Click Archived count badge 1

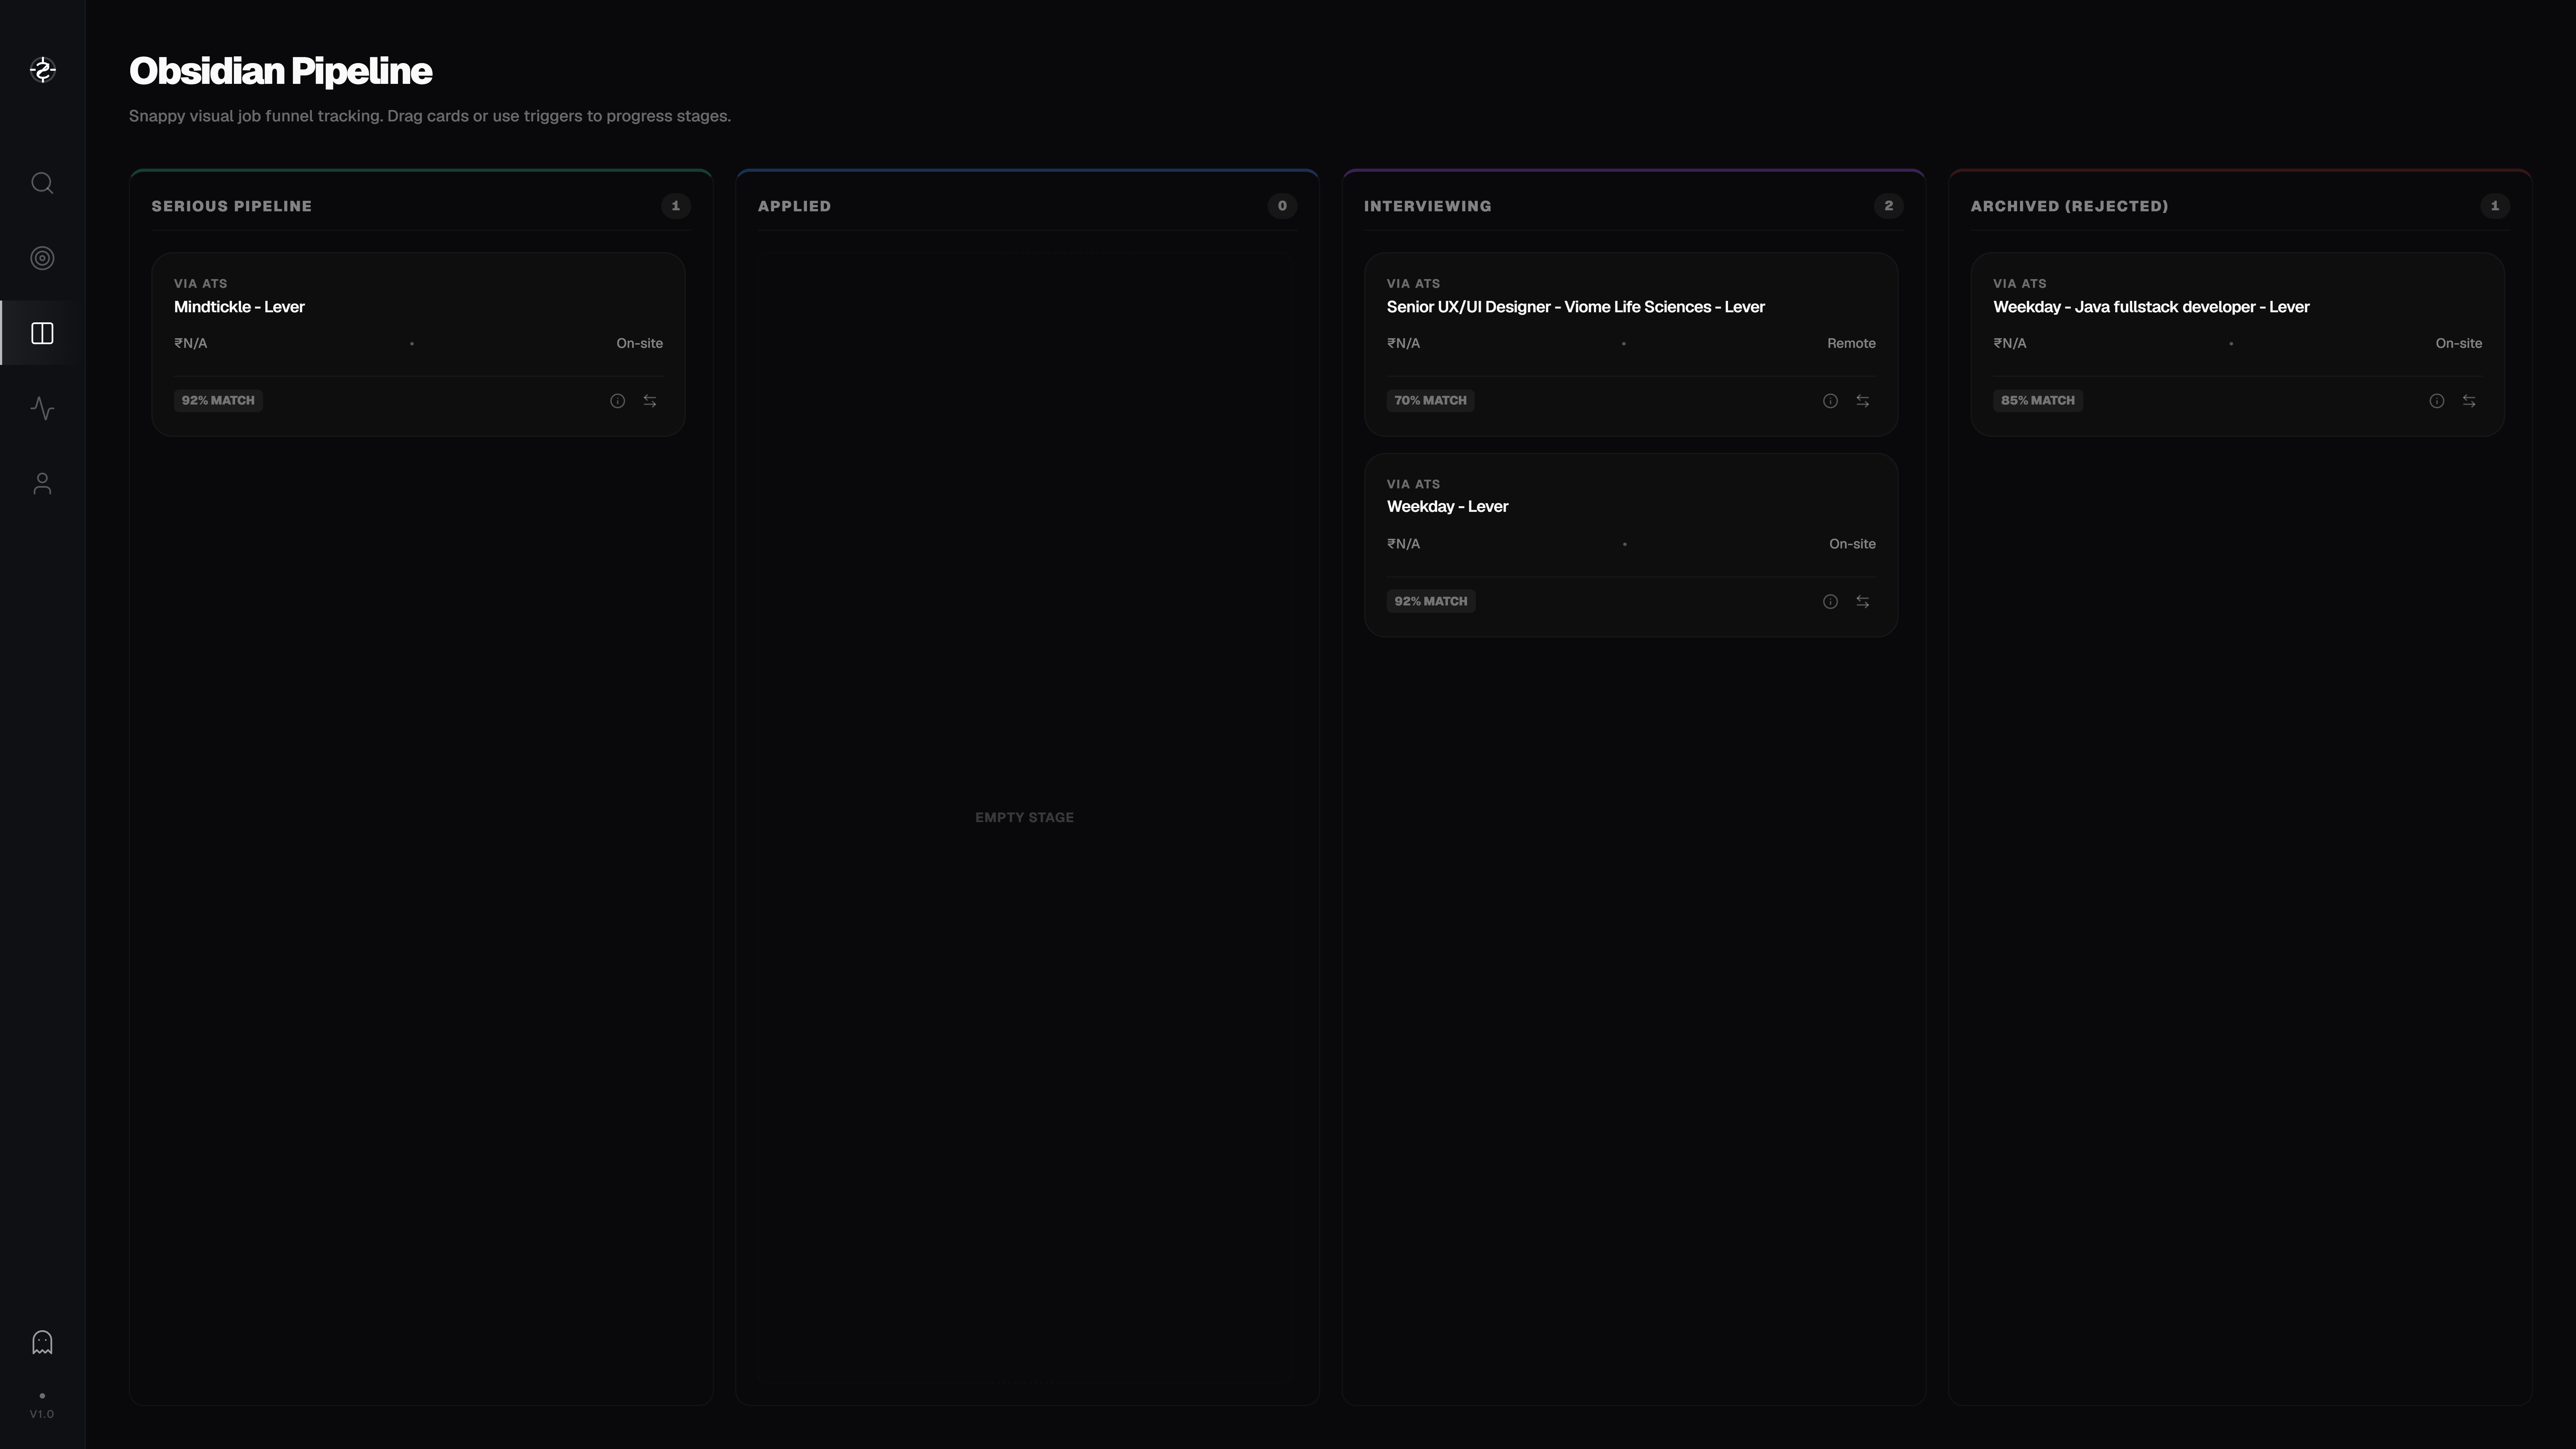coord(2495,206)
